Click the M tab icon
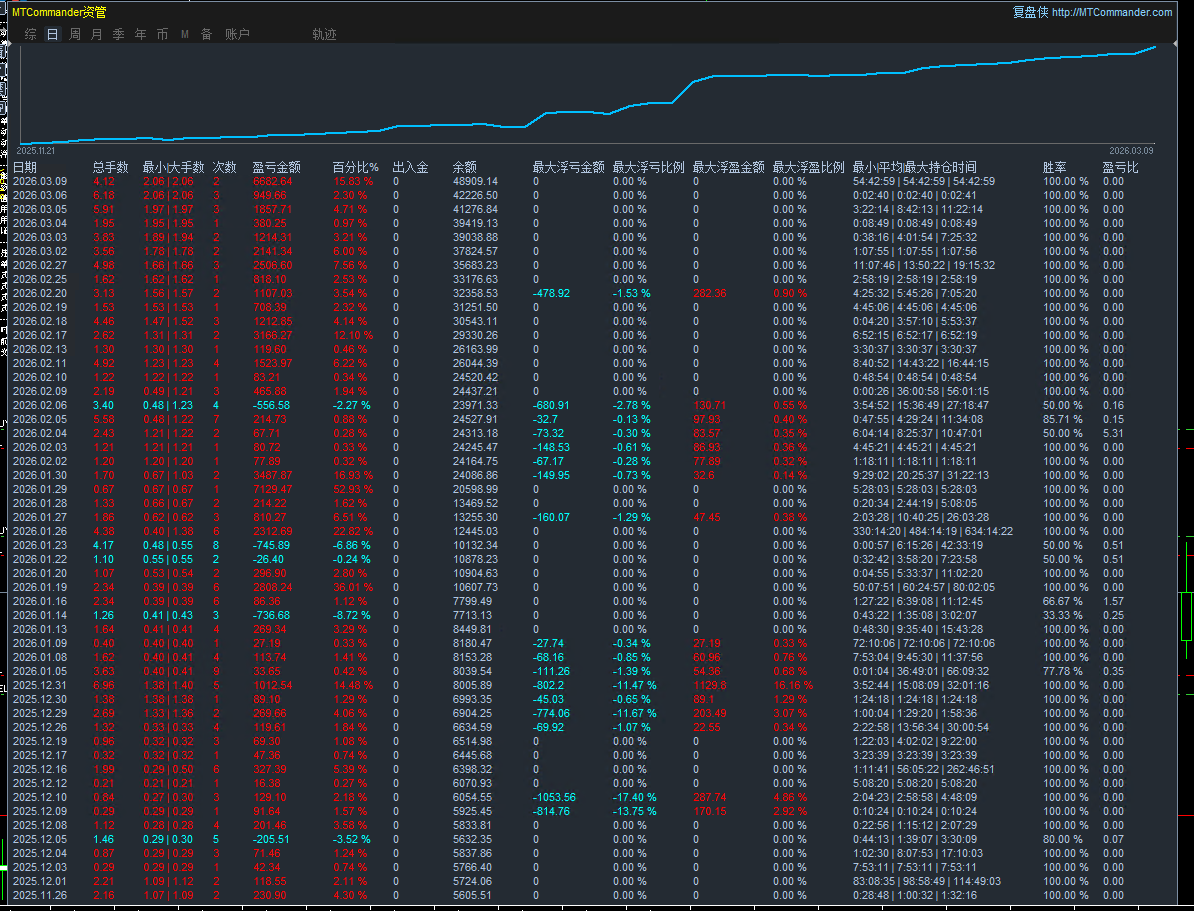This screenshot has height=911, width=1194. pos(185,34)
